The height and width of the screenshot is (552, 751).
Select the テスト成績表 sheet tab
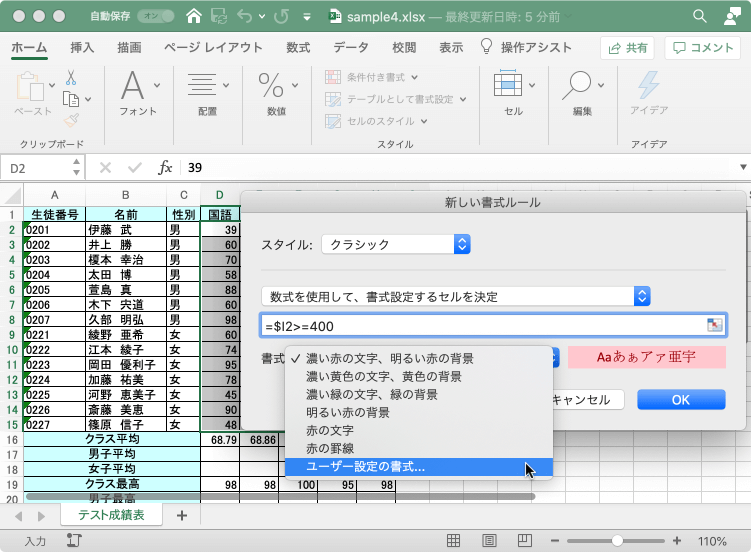(x=111, y=515)
